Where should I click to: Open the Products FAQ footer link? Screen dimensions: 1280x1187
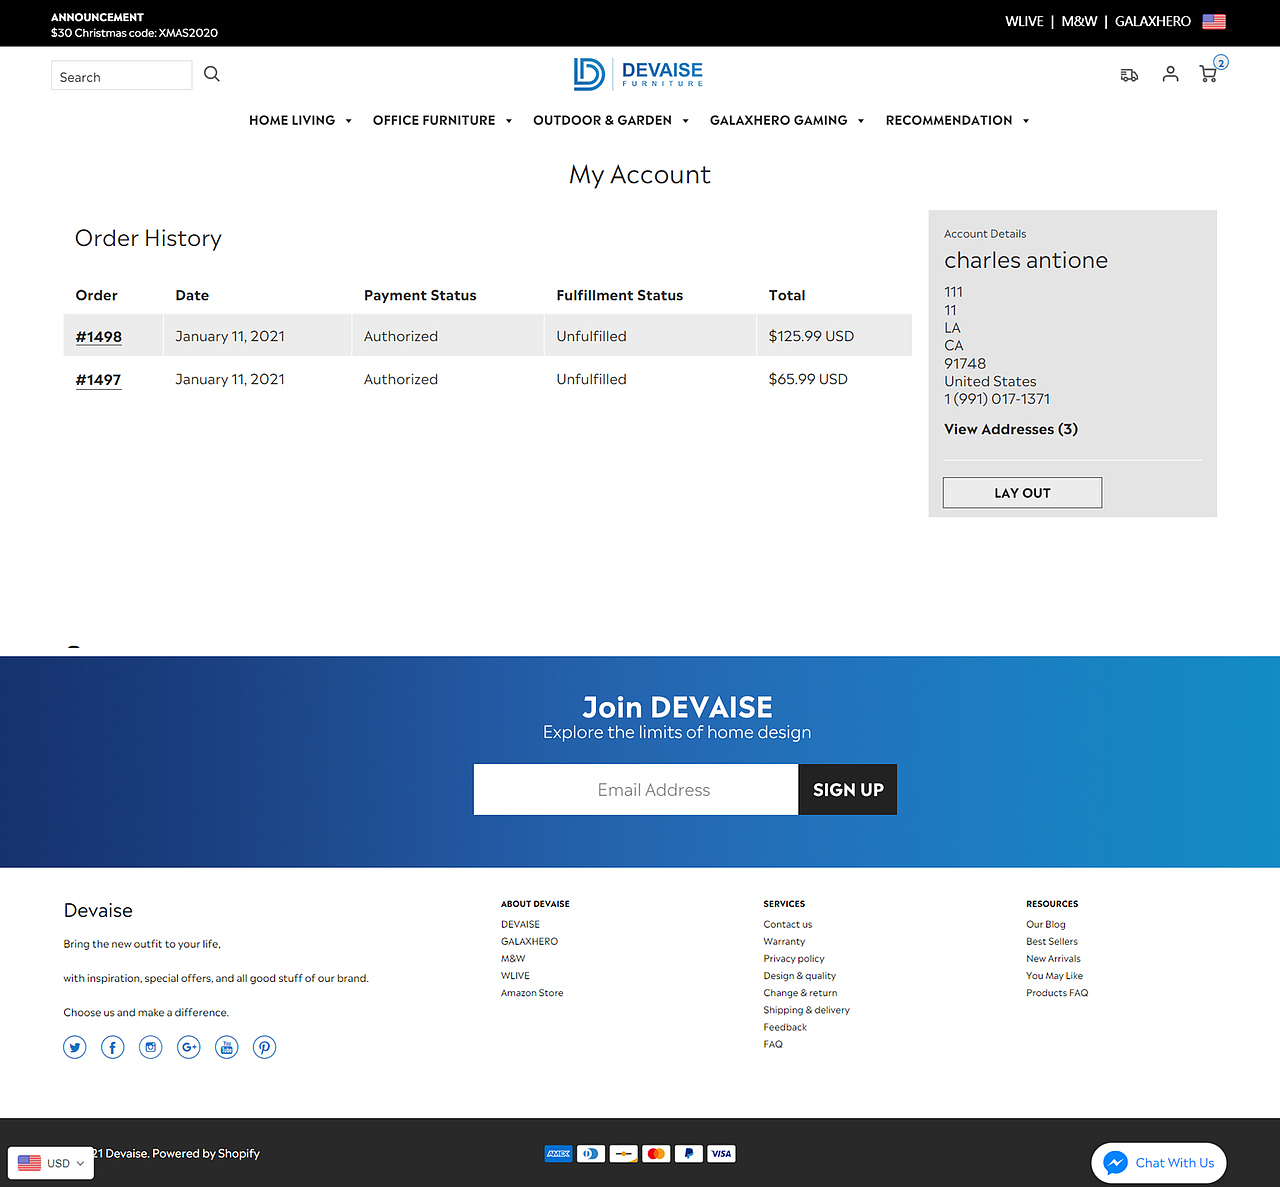(x=1057, y=993)
